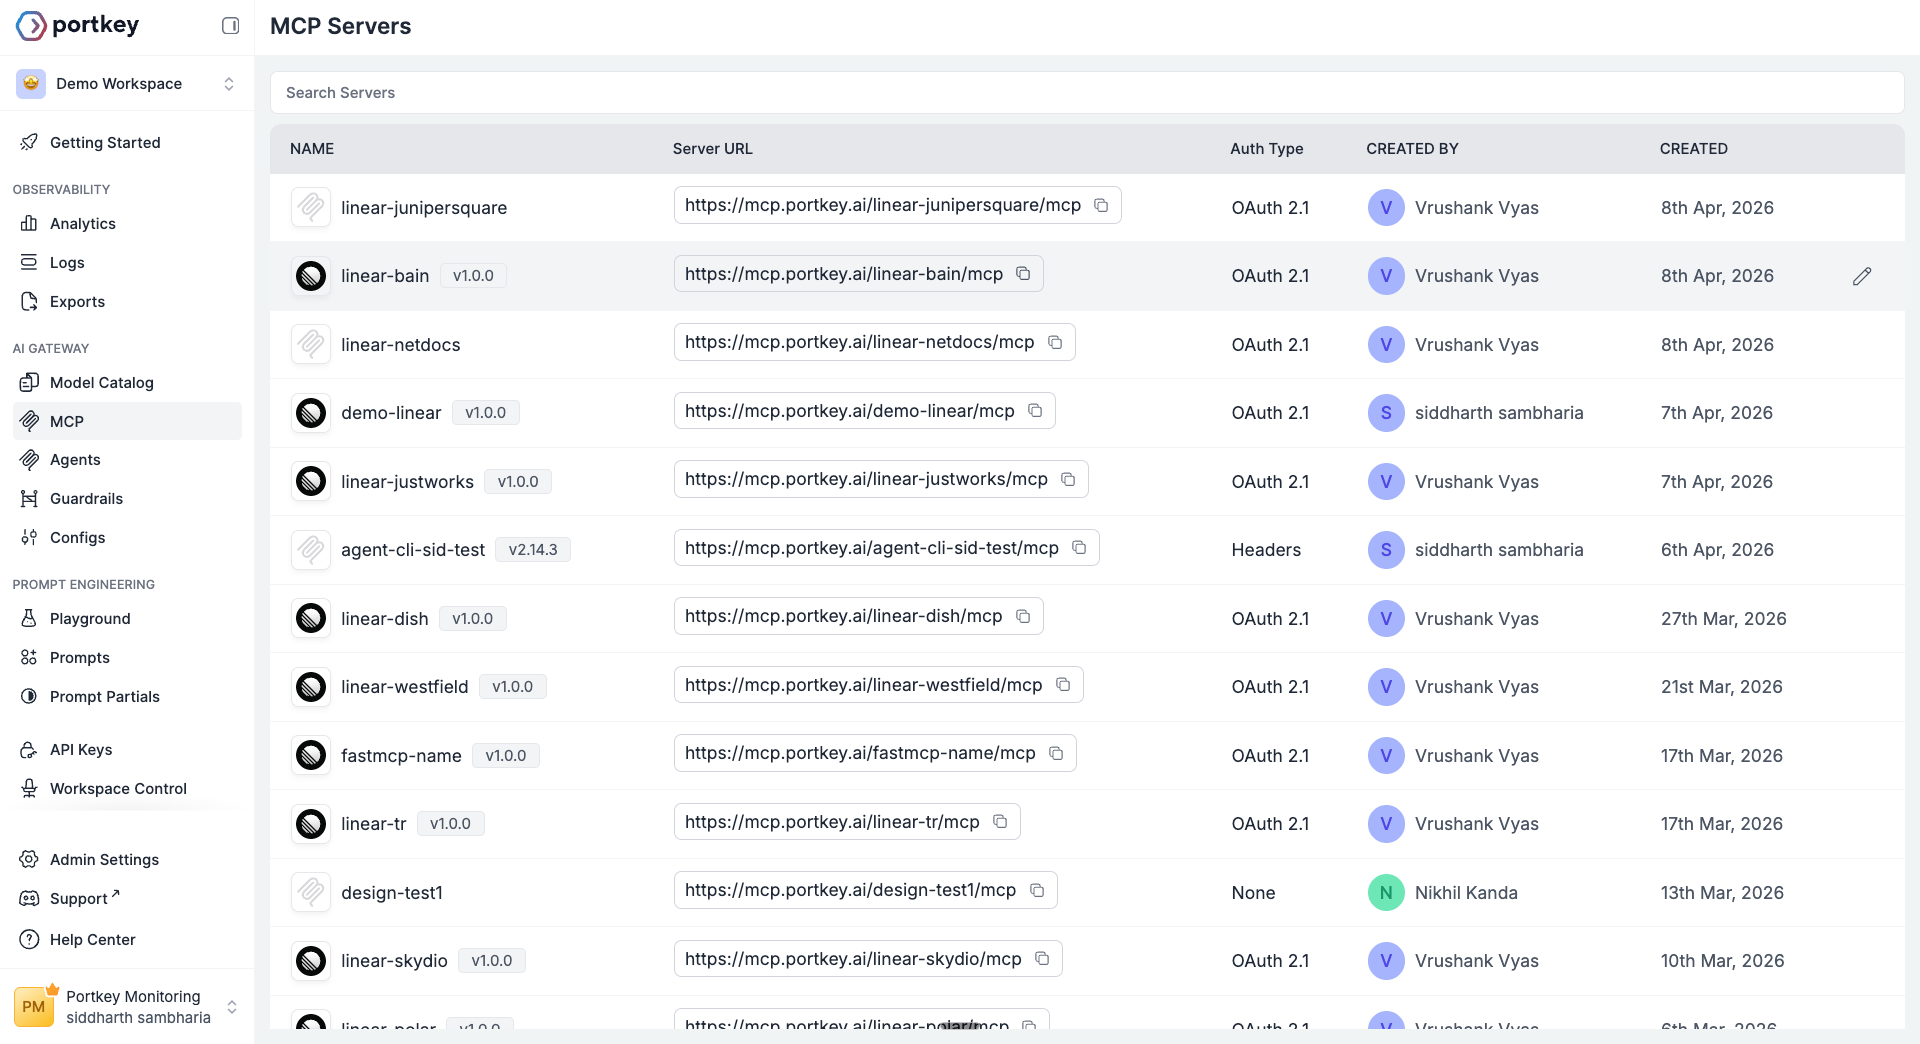
Task: Click the v2.14.3 version badge
Action: pos(533,550)
